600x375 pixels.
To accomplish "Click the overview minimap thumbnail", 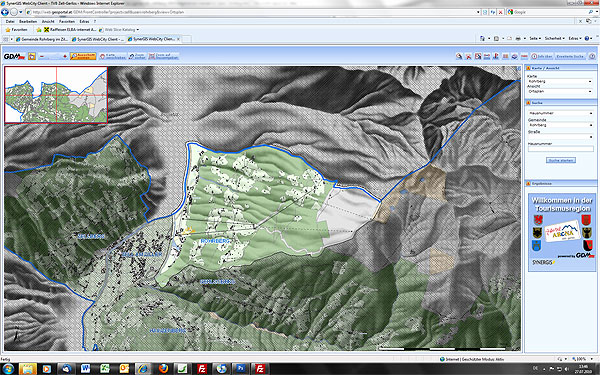I will click(x=56, y=95).
